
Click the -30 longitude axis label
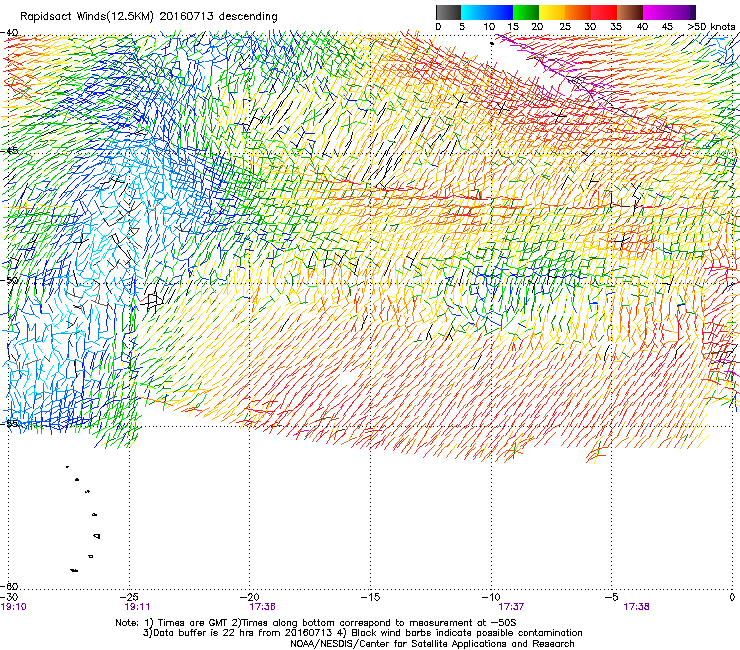click(9, 598)
